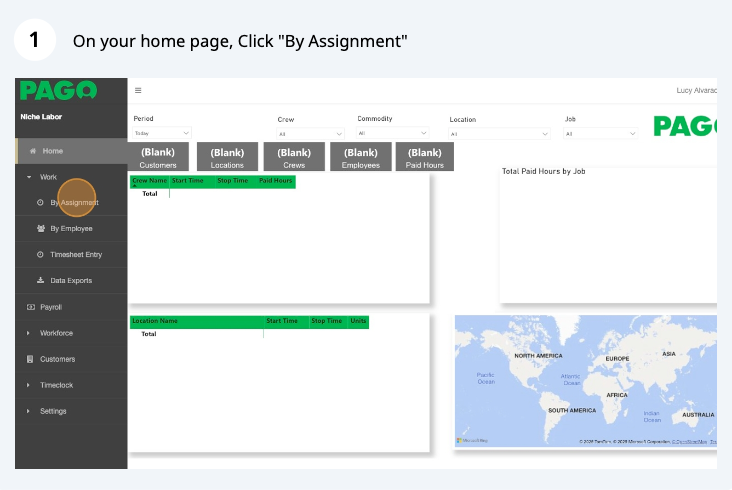This screenshot has height=490, width=732.
Task: Click the Lucy Alvarado user name
Action: [x=696, y=91]
